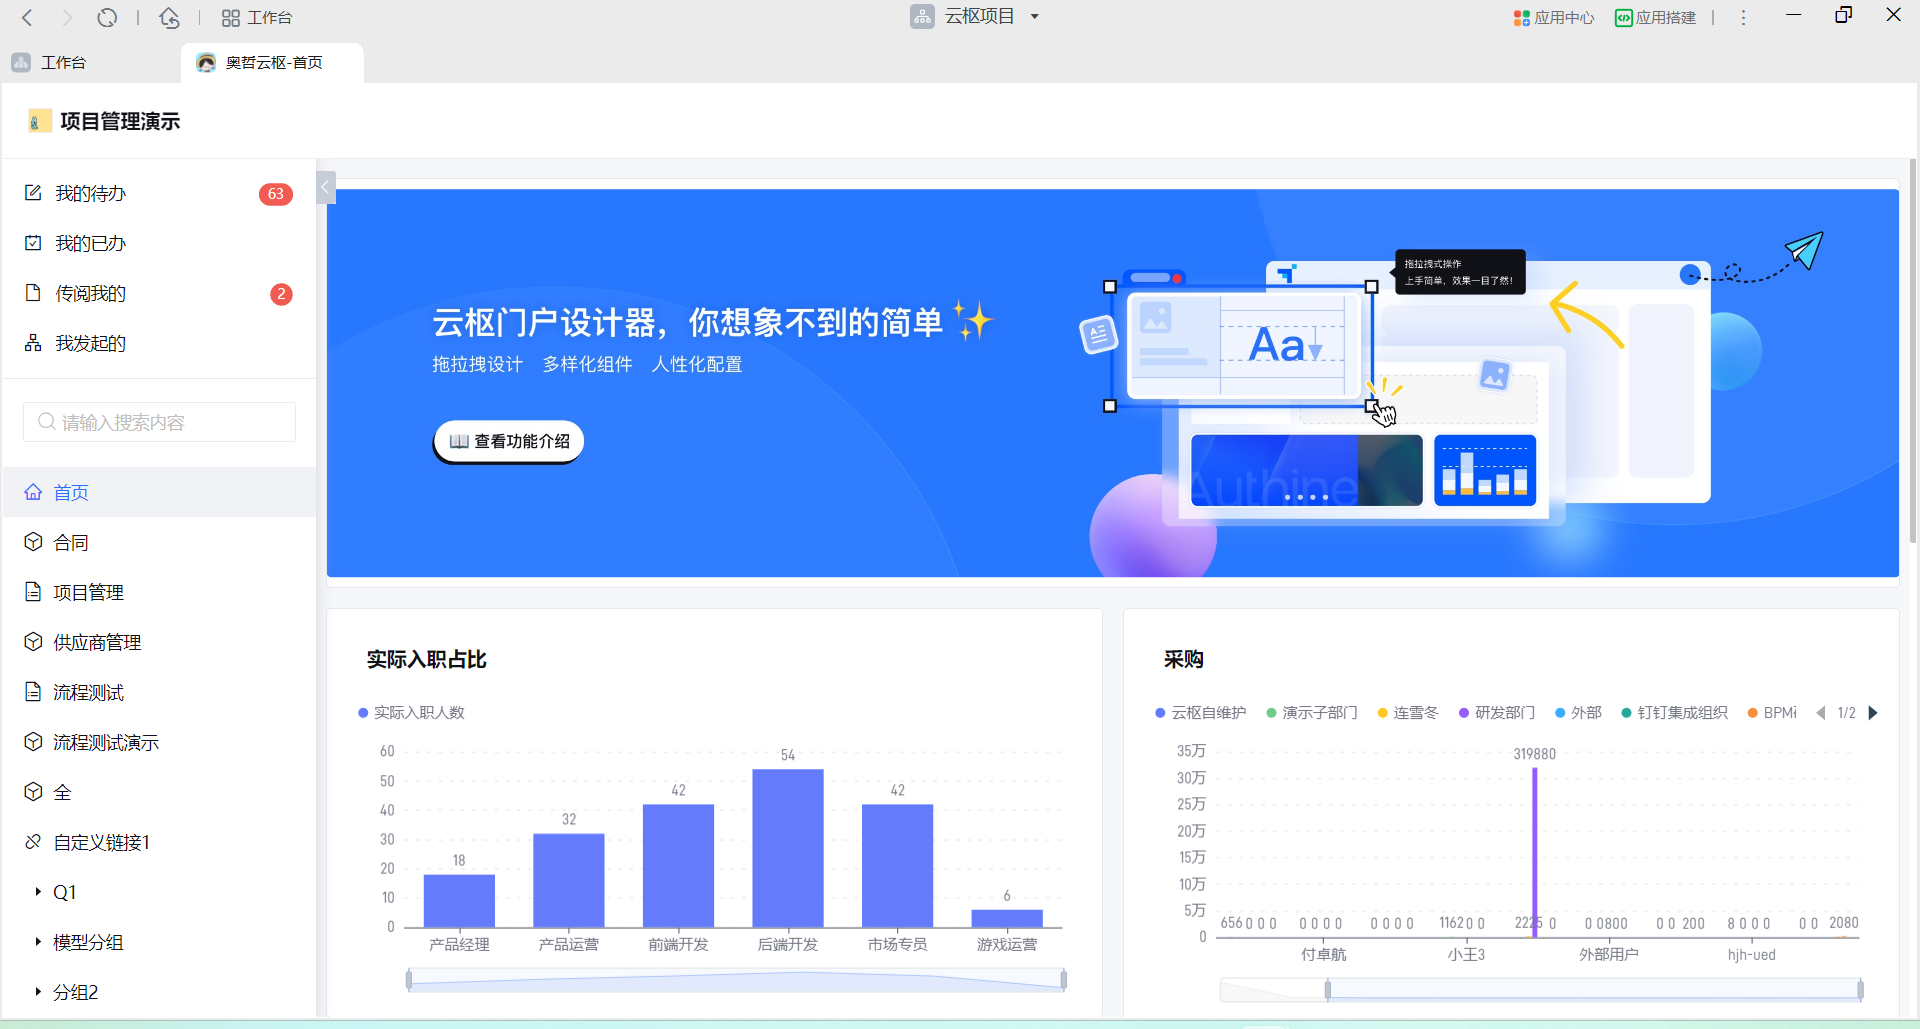Click left handle of 采购 zoom slider
The width and height of the screenshot is (1920, 1029).
(x=1328, y=990)
